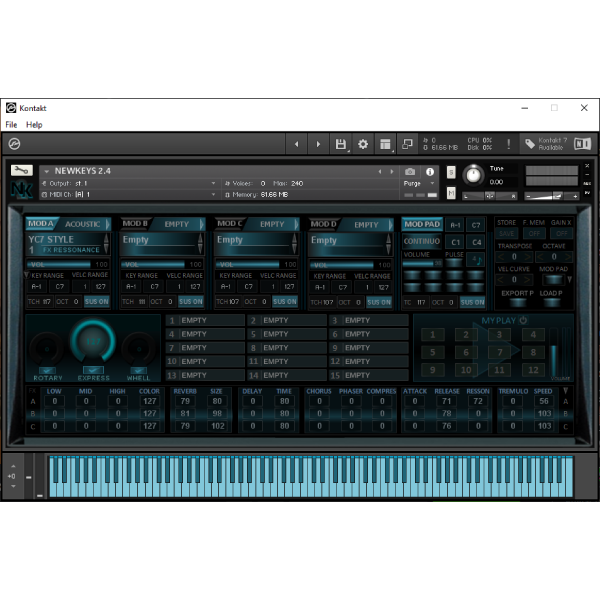
Task: Go to next preset with right arrow
Action: click(318, 144)
